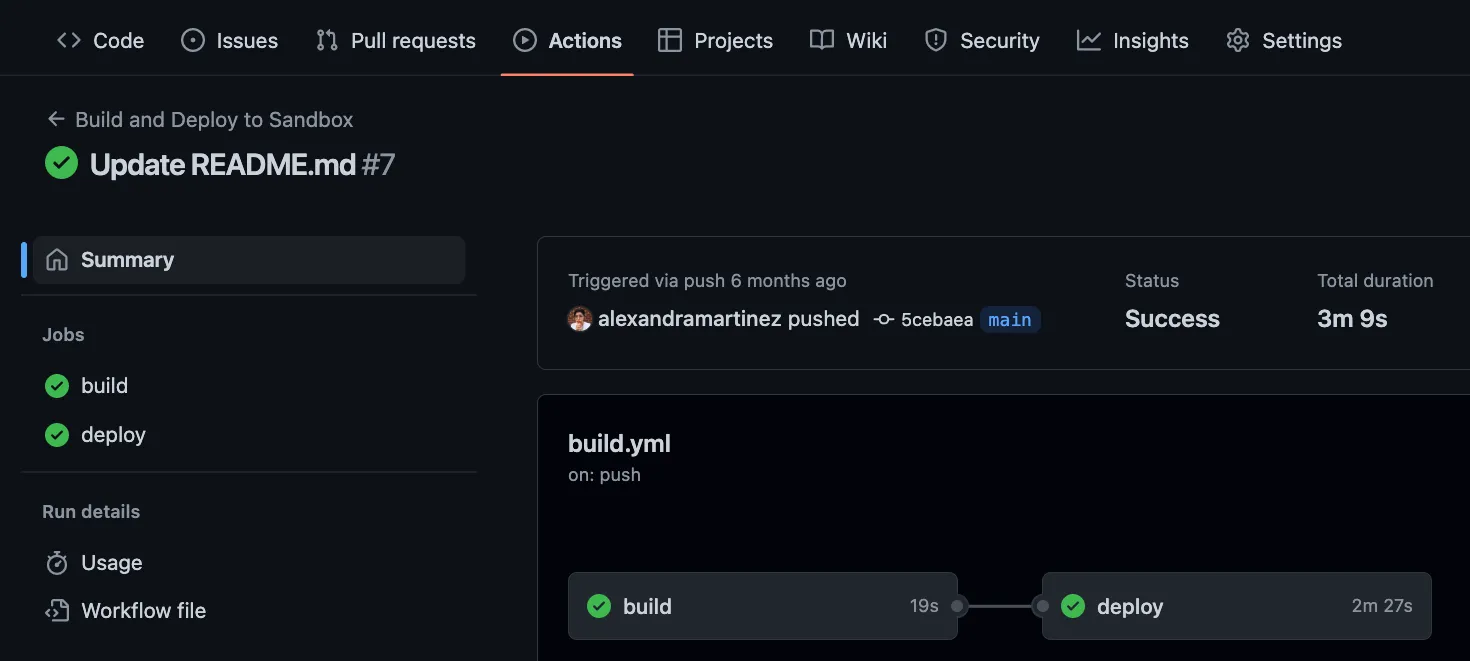Click the Projects table icon
Screen dimensions: 1470x661
pos(670,41)
